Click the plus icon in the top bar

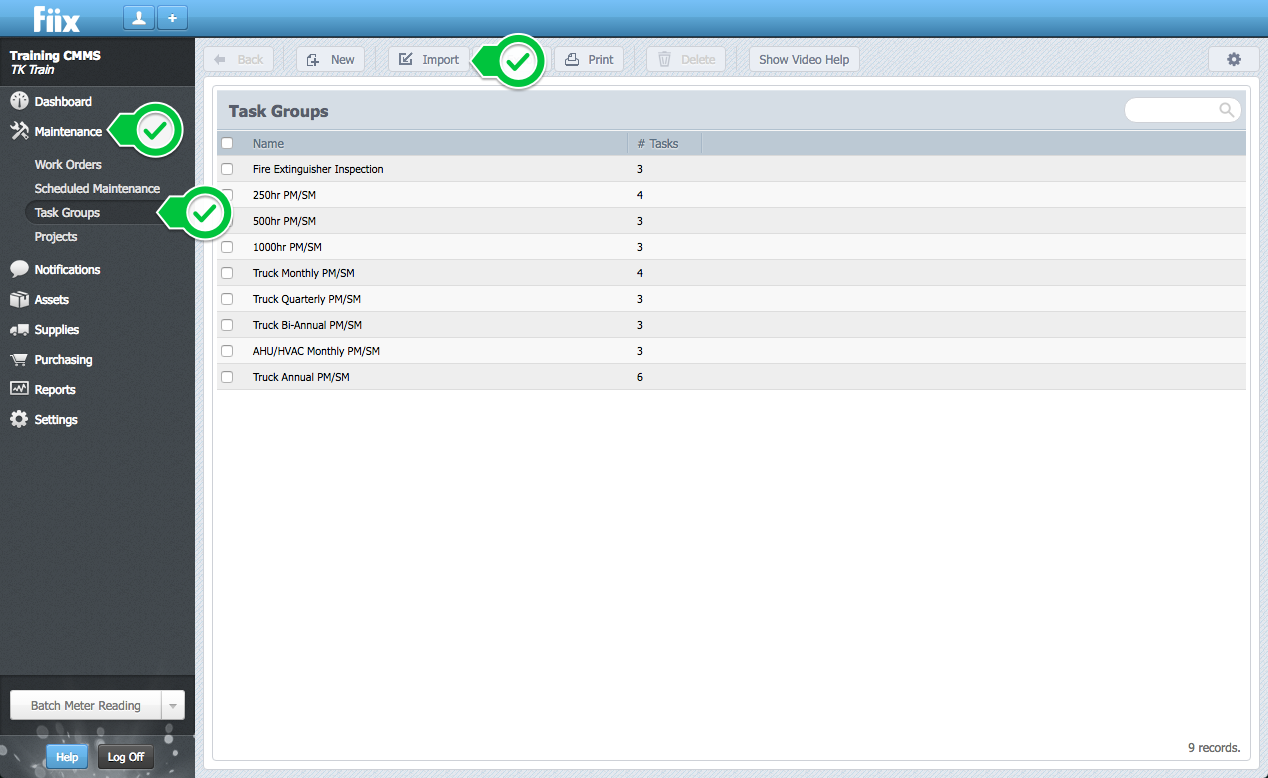[171, 18]
